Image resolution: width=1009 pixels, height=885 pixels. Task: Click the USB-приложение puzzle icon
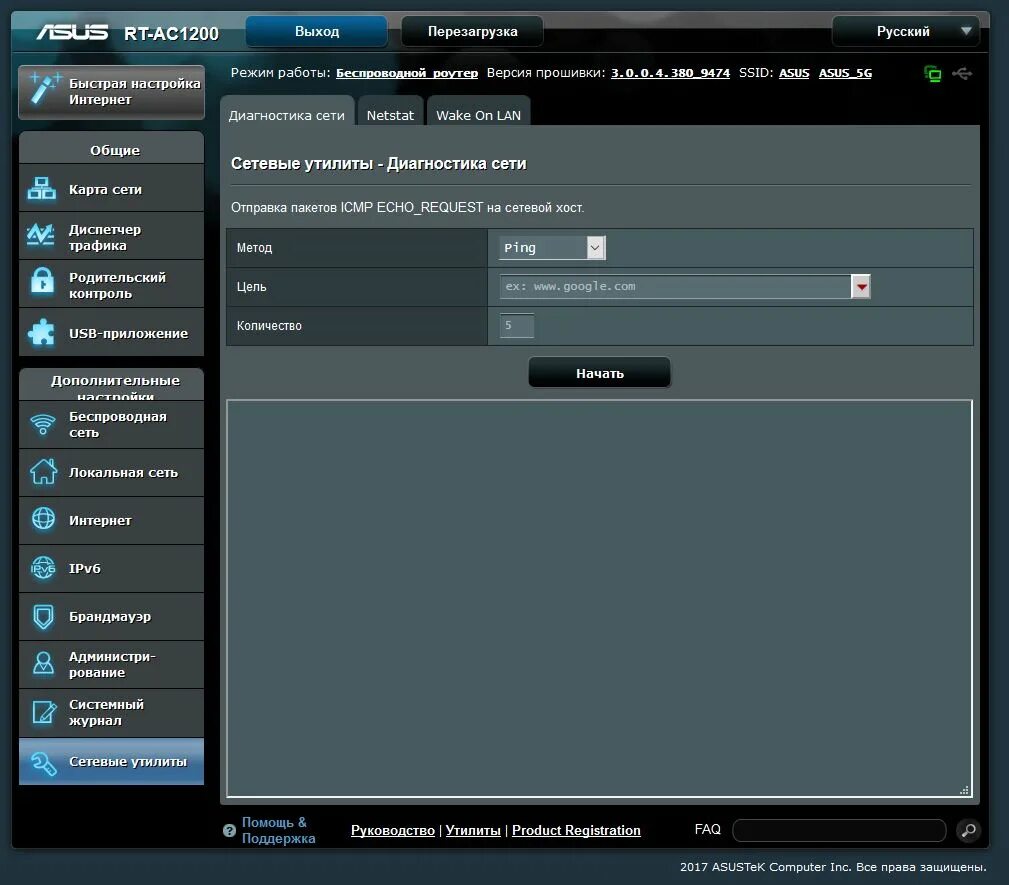click(x=42, y=333)
